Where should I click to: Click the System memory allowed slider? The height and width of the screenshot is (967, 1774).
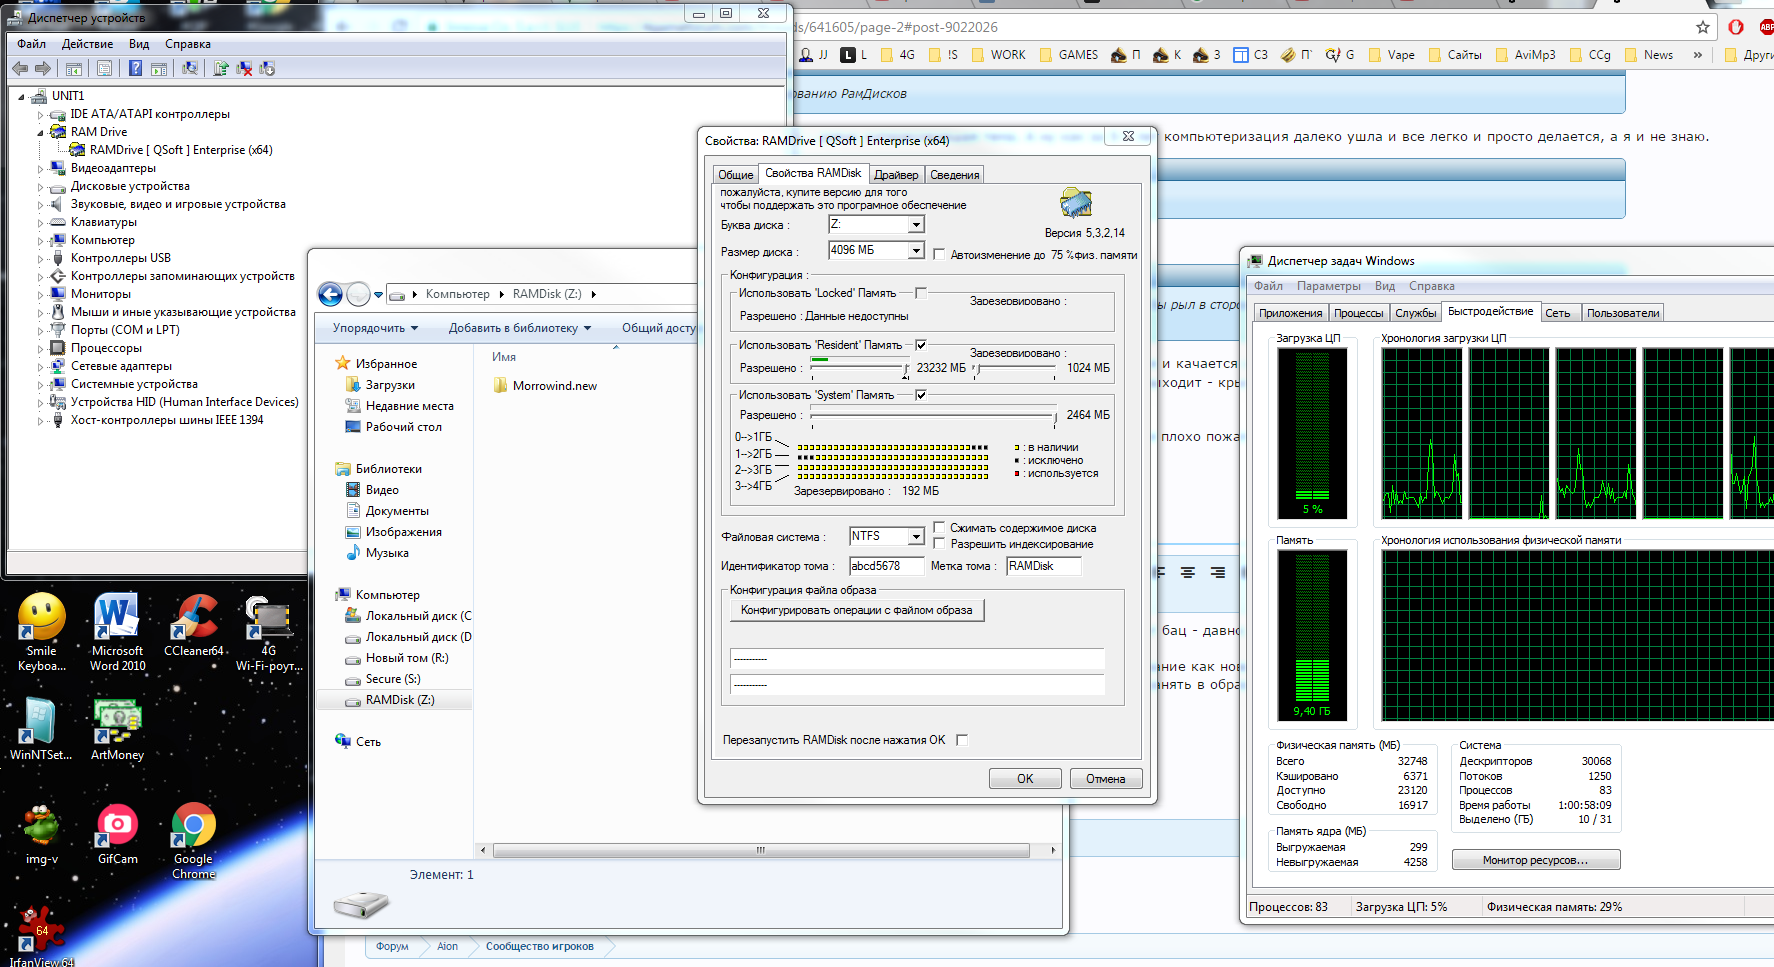tap(932, 415)
